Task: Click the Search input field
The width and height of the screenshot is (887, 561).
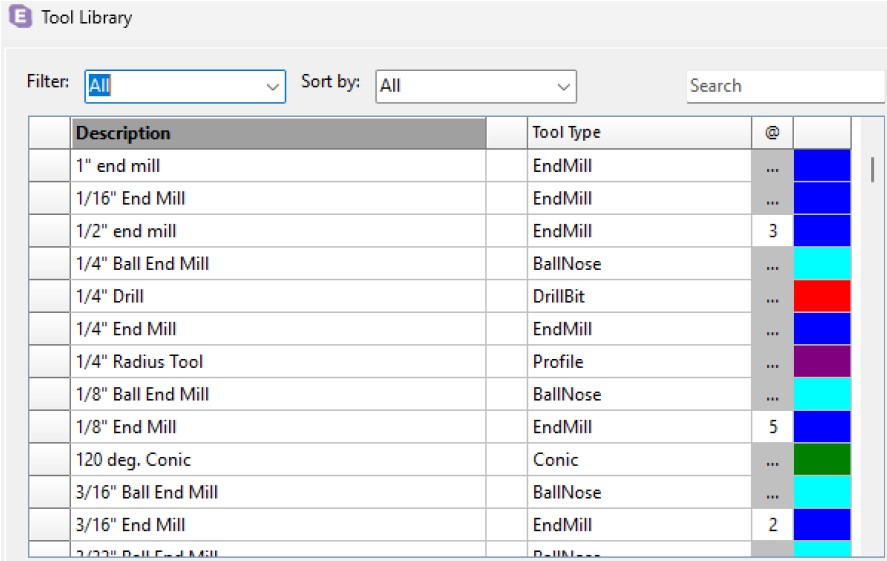Action: pos(784,86)
